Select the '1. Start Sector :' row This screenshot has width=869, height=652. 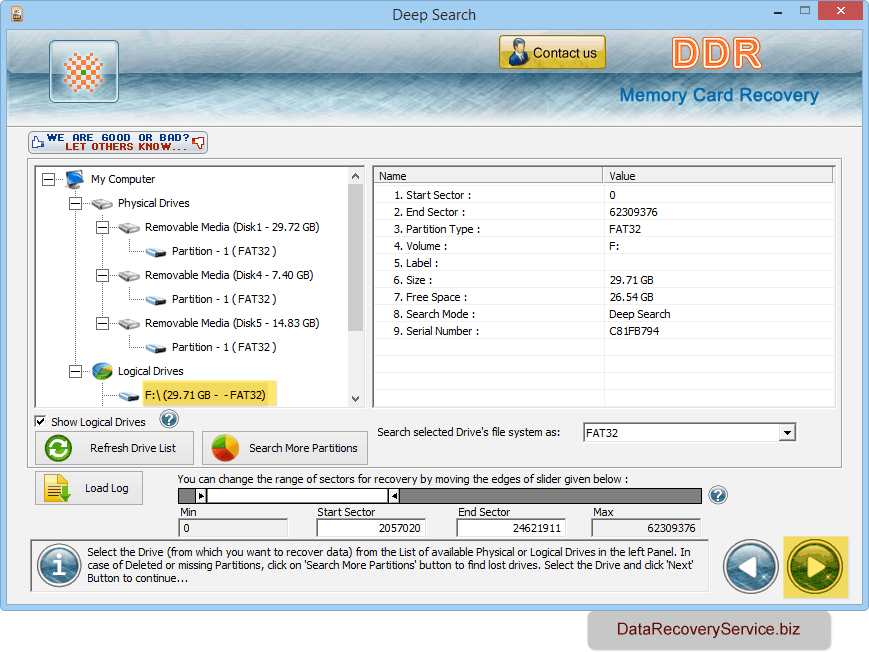click(x=604, y=195)
